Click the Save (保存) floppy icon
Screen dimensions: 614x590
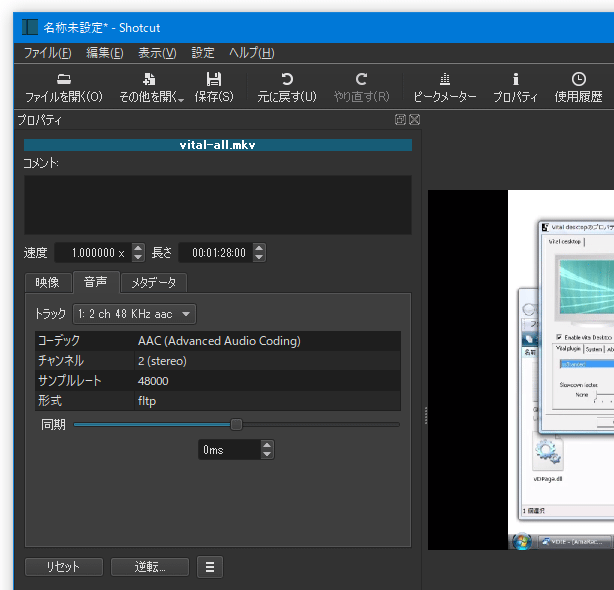pyautogui.click(x=214, y=79)
